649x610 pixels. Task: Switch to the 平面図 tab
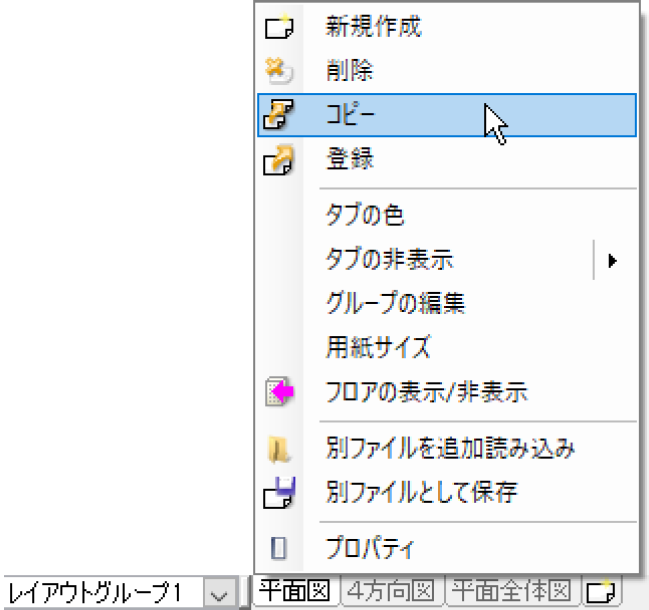tap(295, 591)
